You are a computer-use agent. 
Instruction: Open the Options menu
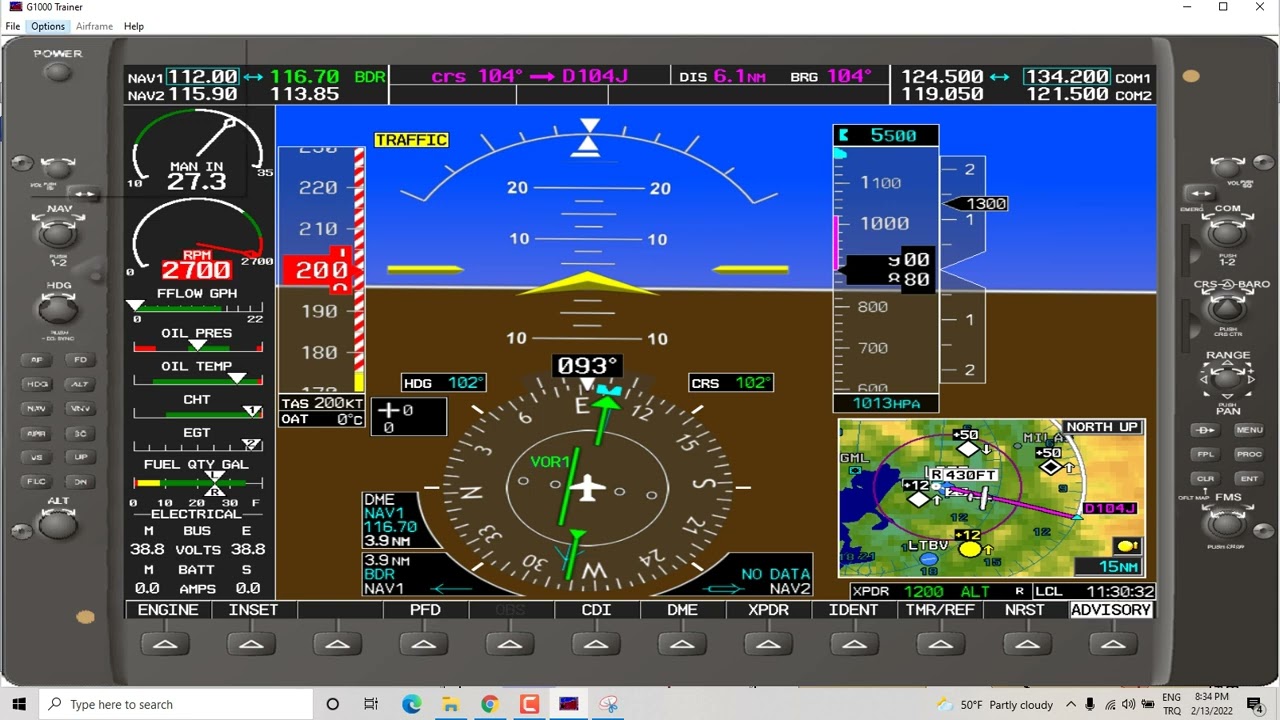click(x=47, y=26)
